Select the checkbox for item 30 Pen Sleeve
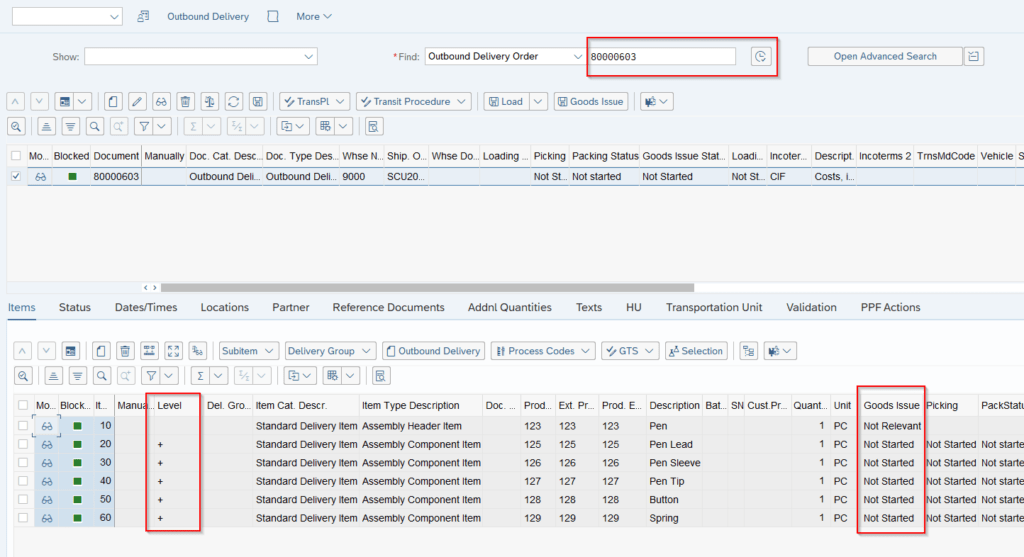 coord(23,463)
